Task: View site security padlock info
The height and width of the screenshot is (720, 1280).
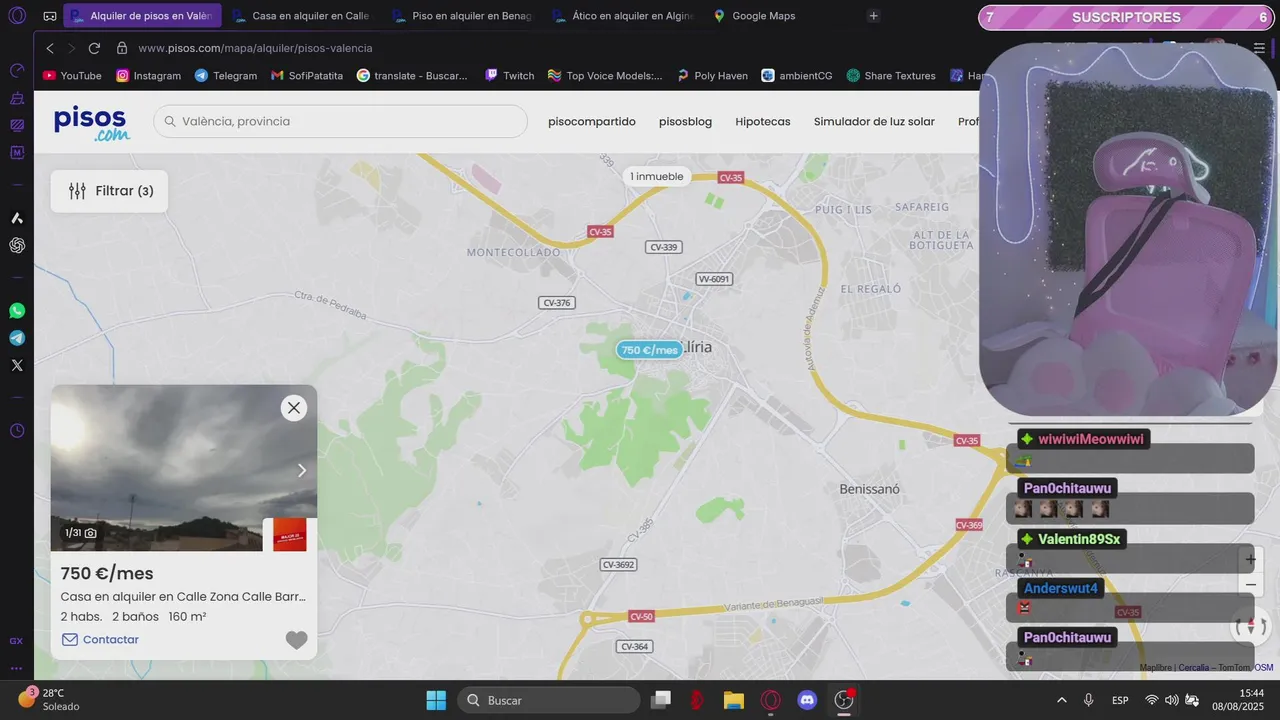Action: point(122,48)
